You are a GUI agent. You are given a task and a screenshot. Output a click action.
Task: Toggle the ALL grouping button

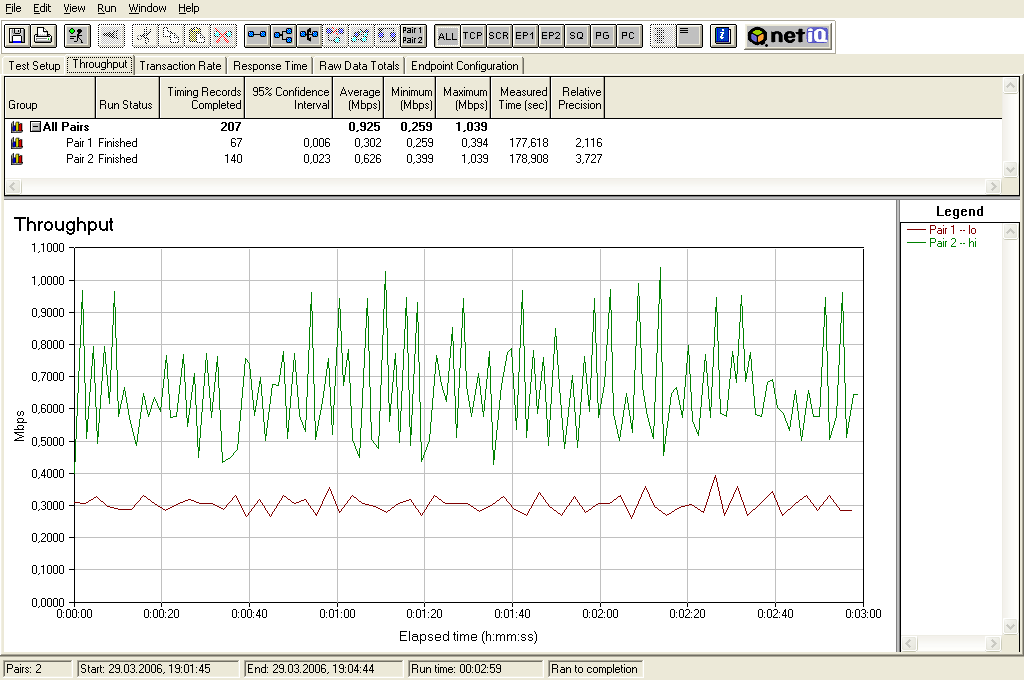pos(447,36)
